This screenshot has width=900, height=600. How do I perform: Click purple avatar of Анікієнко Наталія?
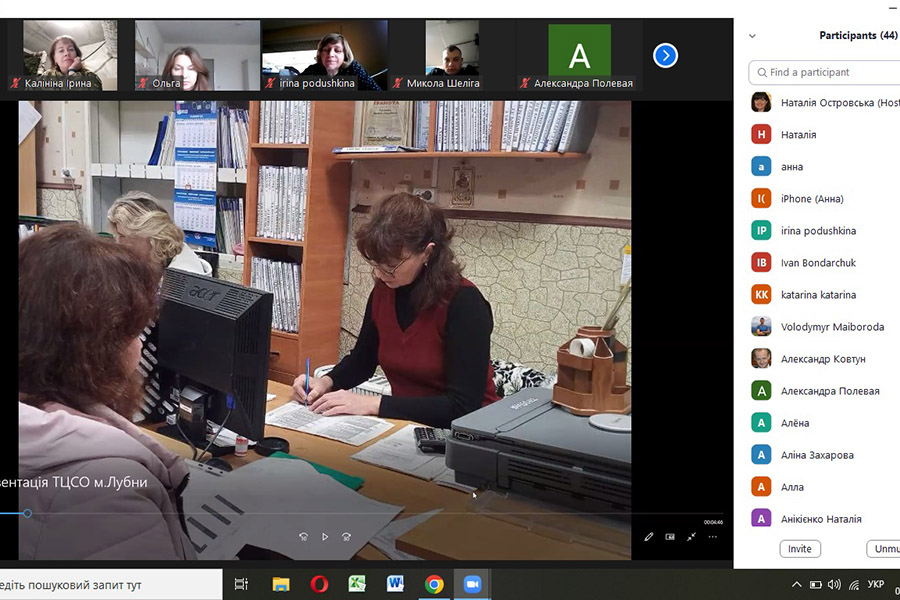[x=761, y=518]
